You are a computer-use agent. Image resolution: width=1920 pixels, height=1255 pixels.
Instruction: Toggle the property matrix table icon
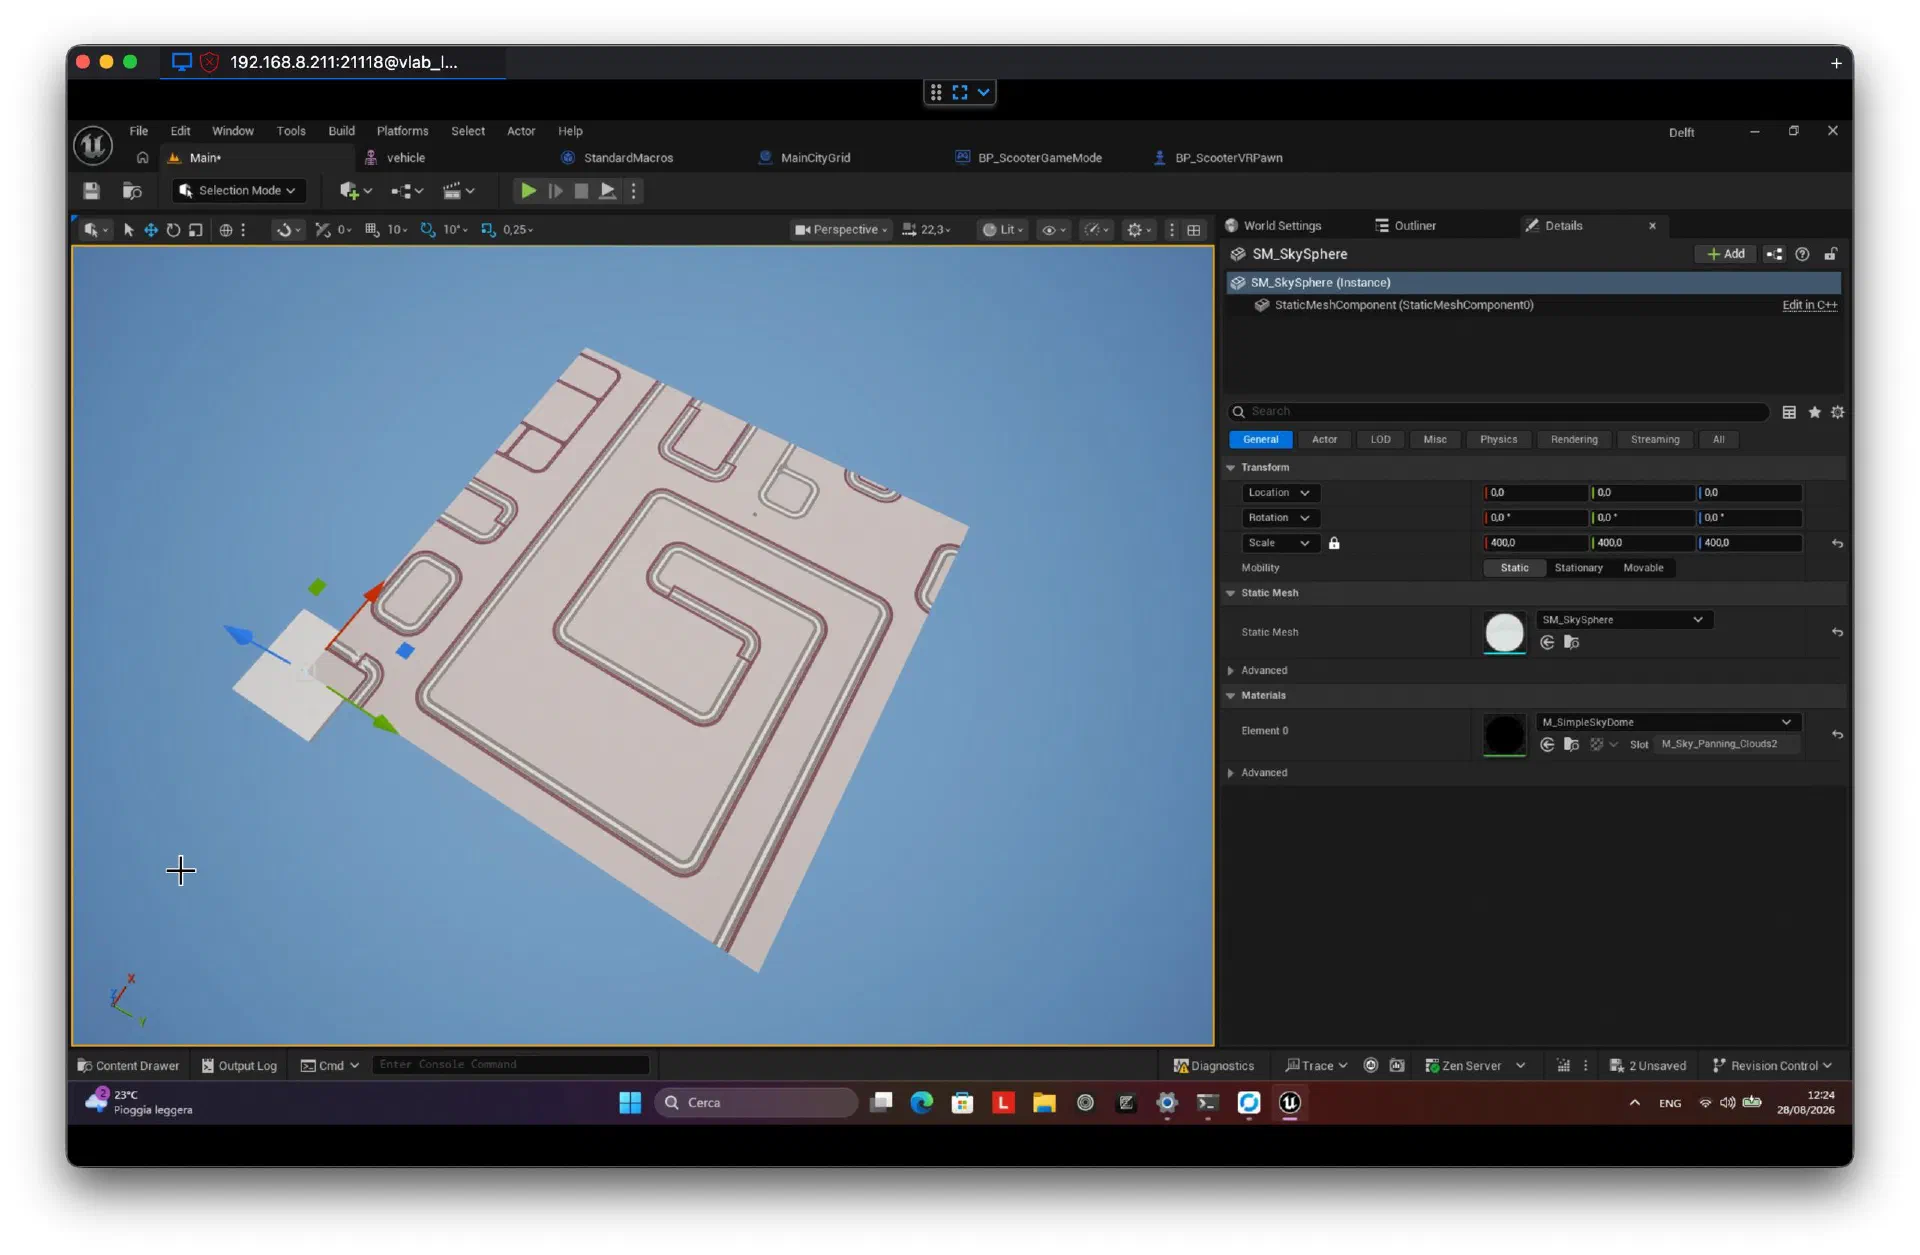1789,412
